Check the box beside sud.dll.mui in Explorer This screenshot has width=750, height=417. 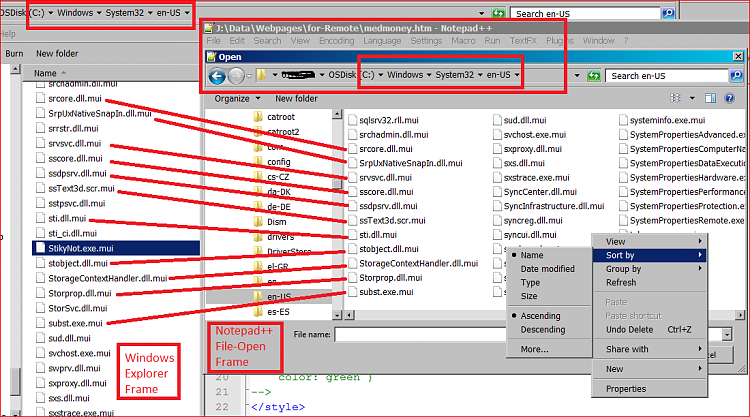coord(41,338)
